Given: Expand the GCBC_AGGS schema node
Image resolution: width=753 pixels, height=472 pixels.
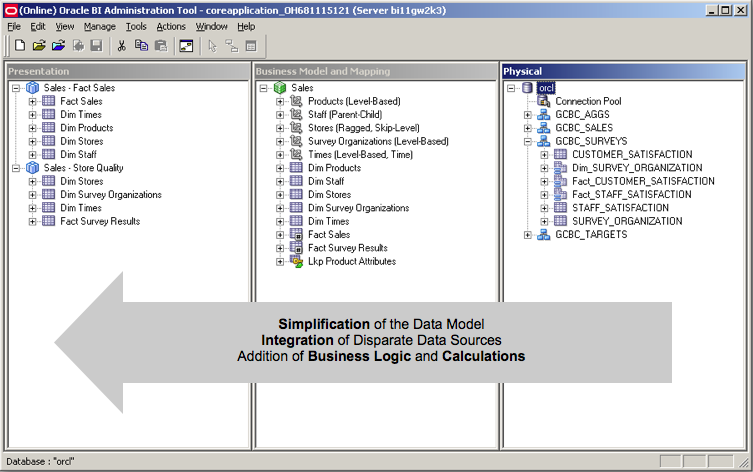Looking at the screenshot, I should point(528,115).
